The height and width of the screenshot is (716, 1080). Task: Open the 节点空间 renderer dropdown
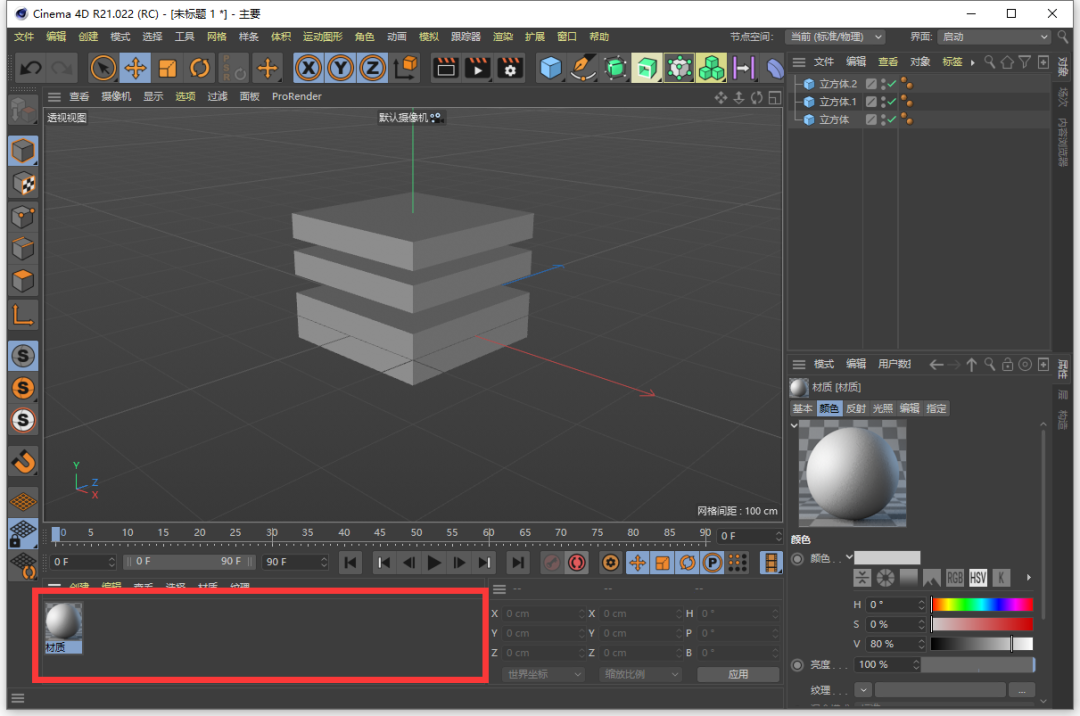(x=835, y=37)
